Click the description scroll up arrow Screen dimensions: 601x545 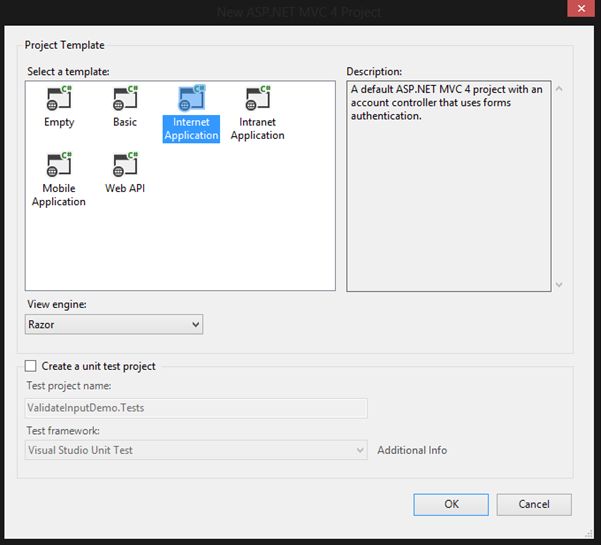tap(559, 89)
